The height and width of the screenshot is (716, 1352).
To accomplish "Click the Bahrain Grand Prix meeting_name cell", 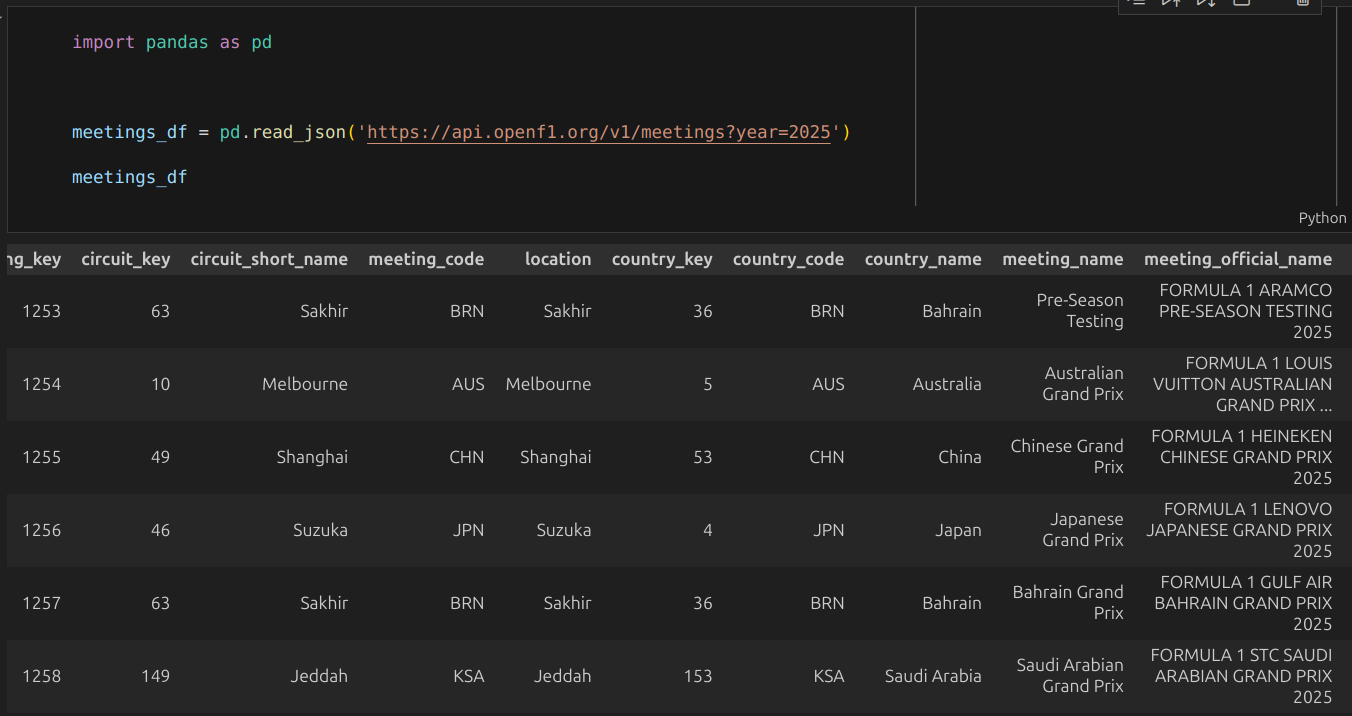I will point(1068,603).
